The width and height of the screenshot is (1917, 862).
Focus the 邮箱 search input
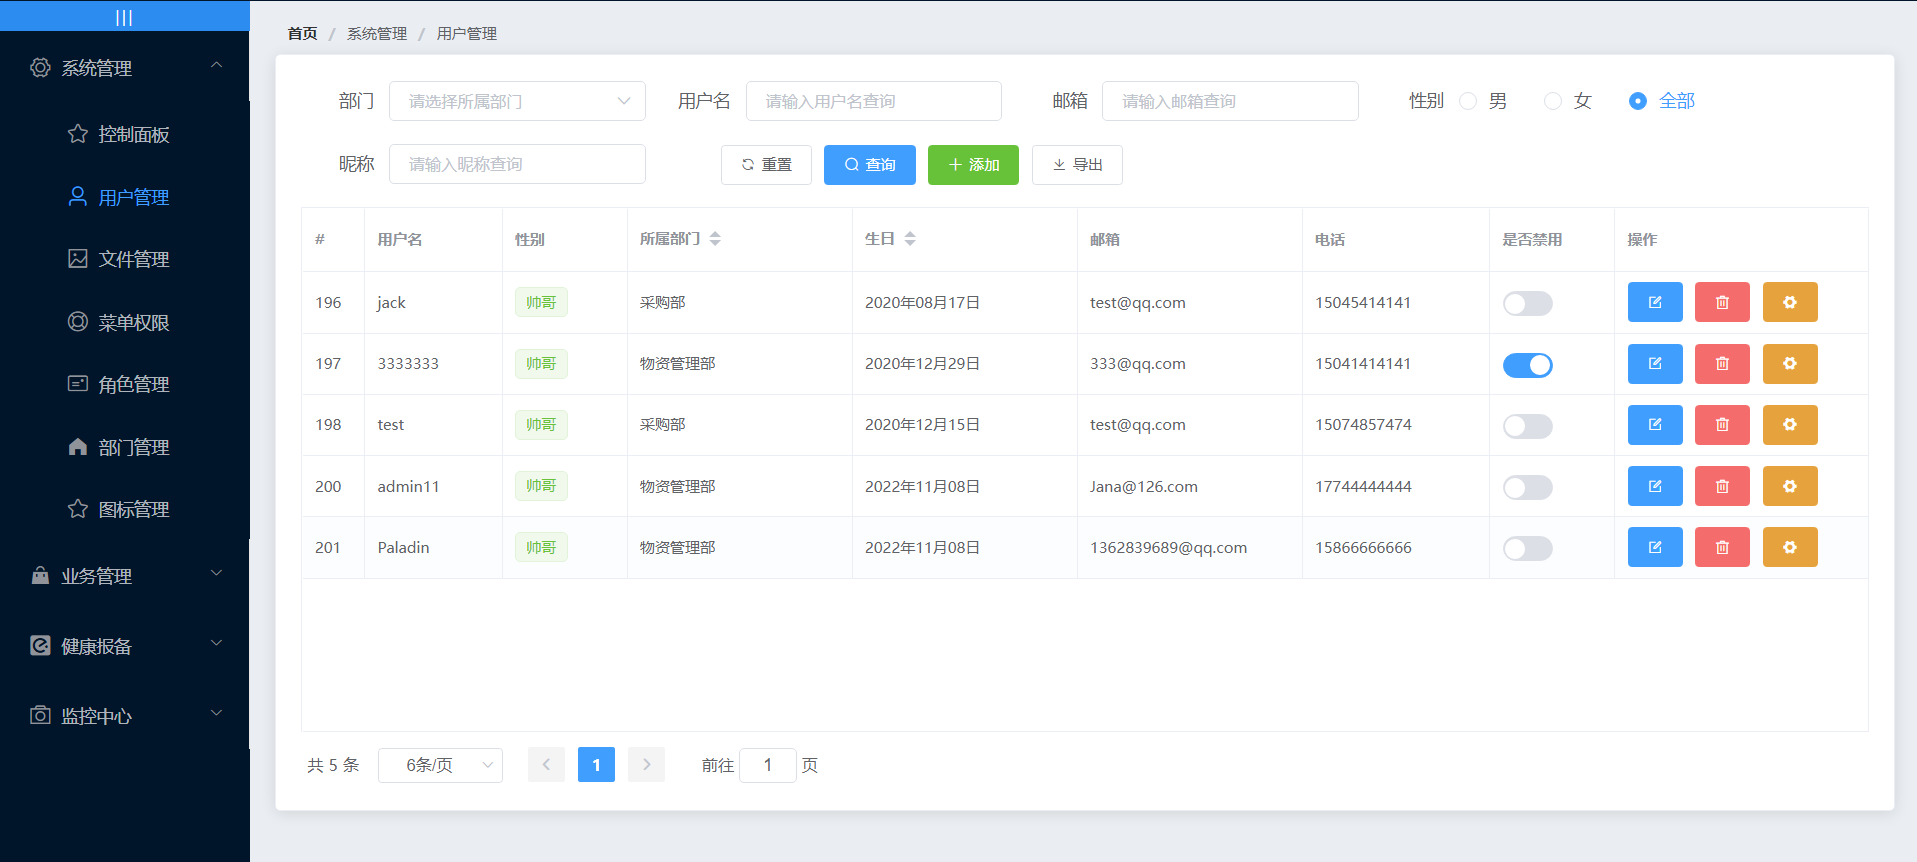click(1230, 101)
